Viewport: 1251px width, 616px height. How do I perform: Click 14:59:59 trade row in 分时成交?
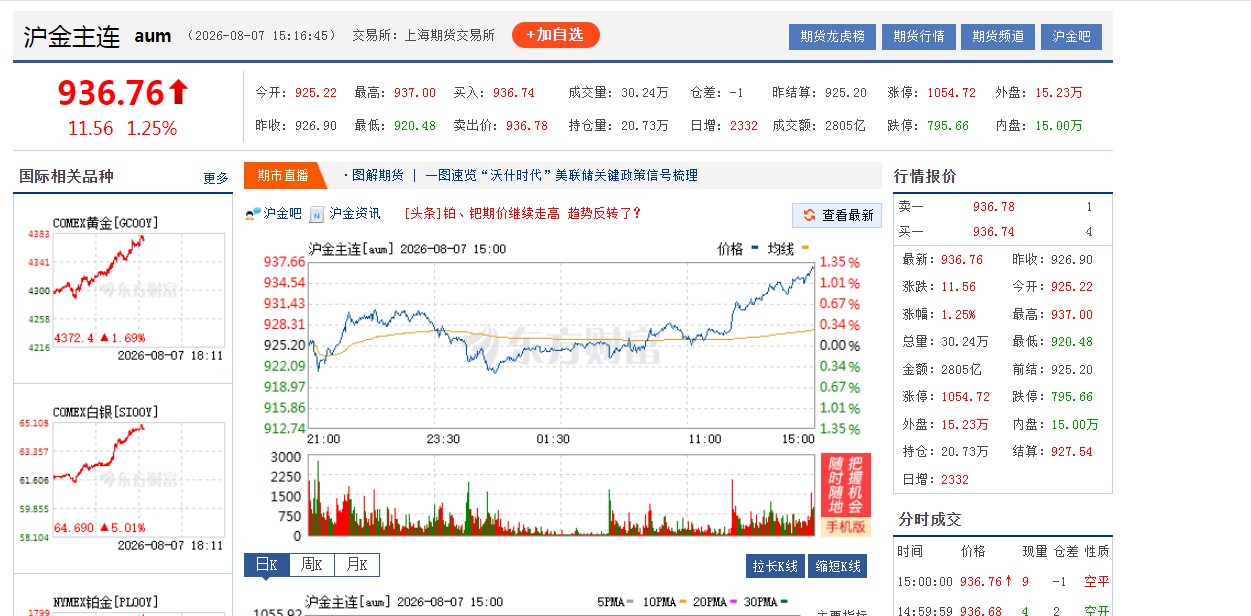[1003, 610]
